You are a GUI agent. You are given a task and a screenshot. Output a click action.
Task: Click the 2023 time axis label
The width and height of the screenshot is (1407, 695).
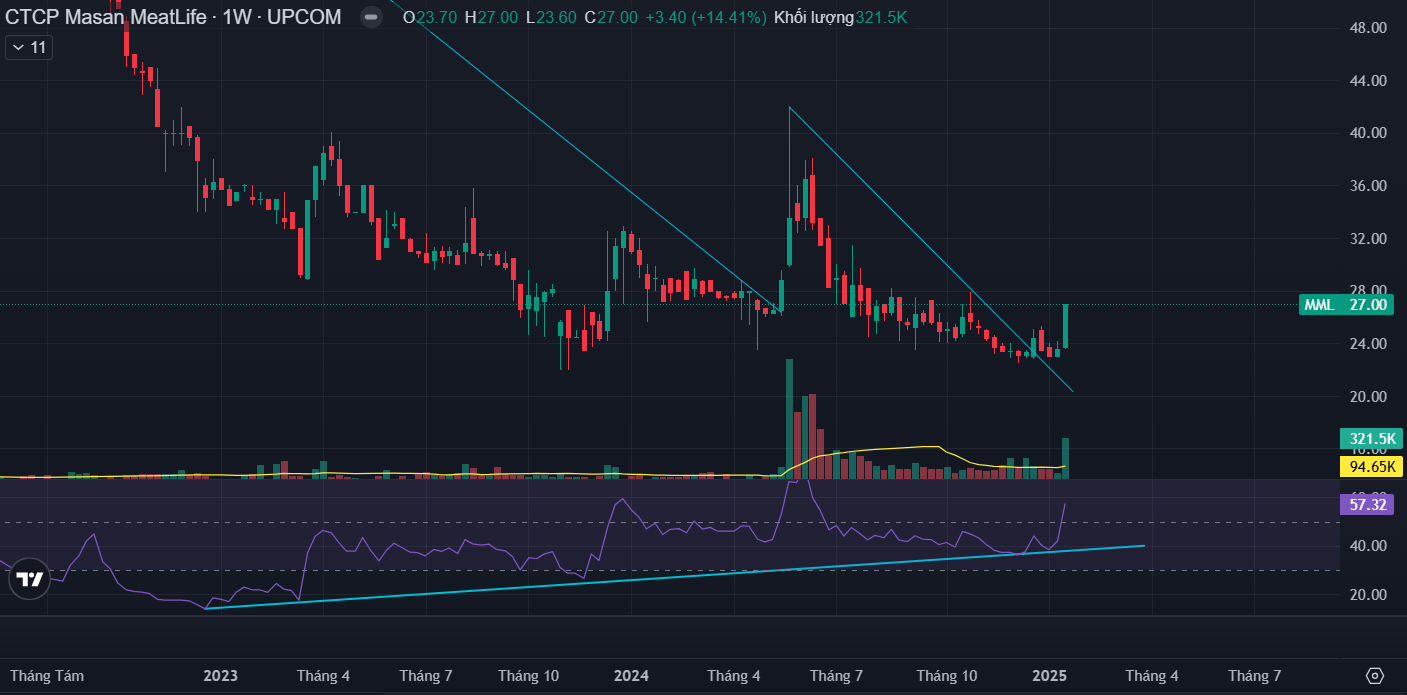(x=220, y=676)
